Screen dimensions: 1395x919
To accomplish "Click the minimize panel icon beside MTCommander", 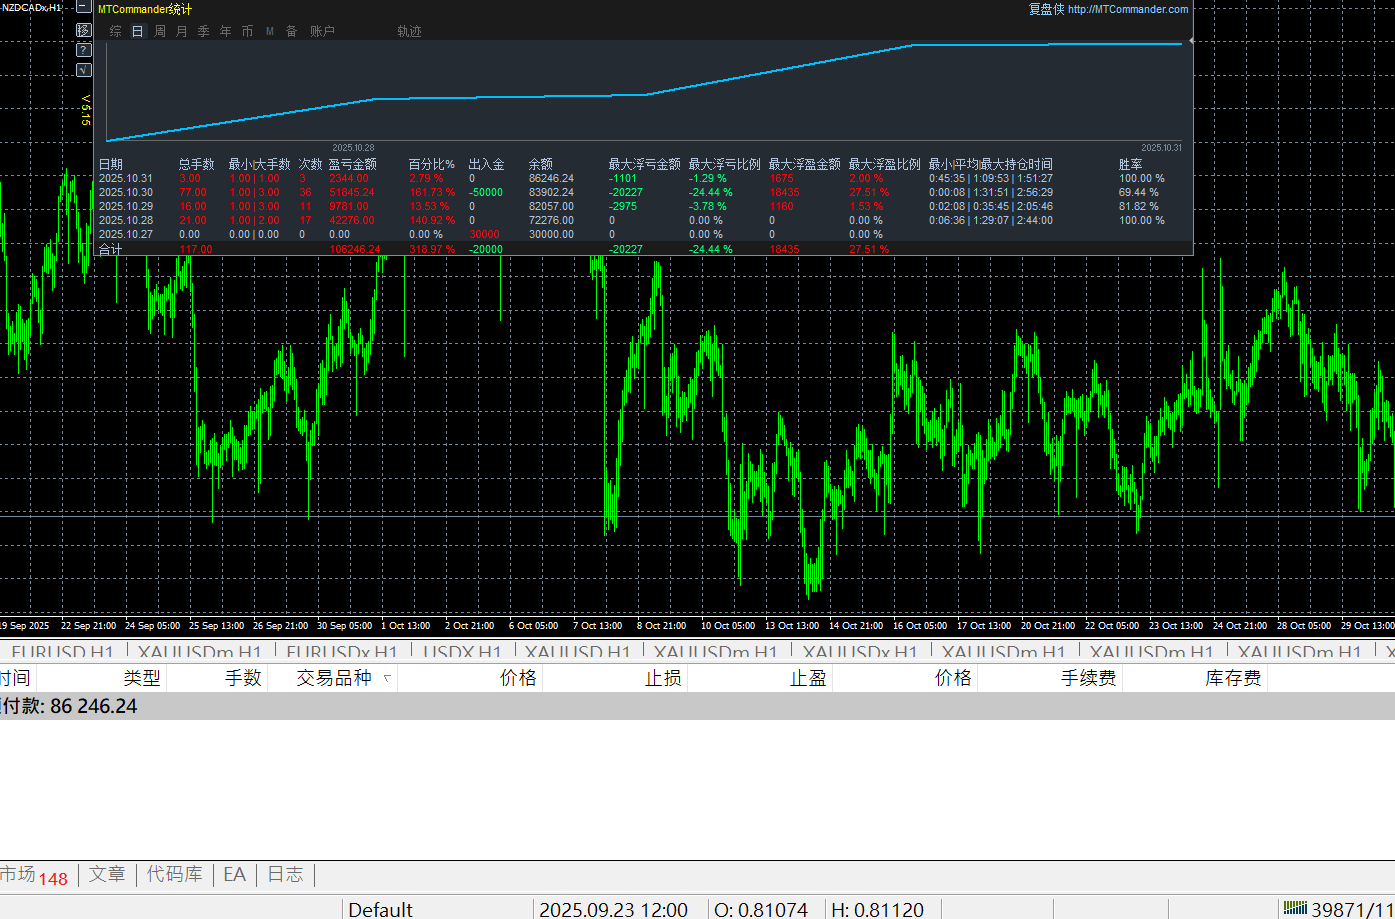I will tap(84, 8).
